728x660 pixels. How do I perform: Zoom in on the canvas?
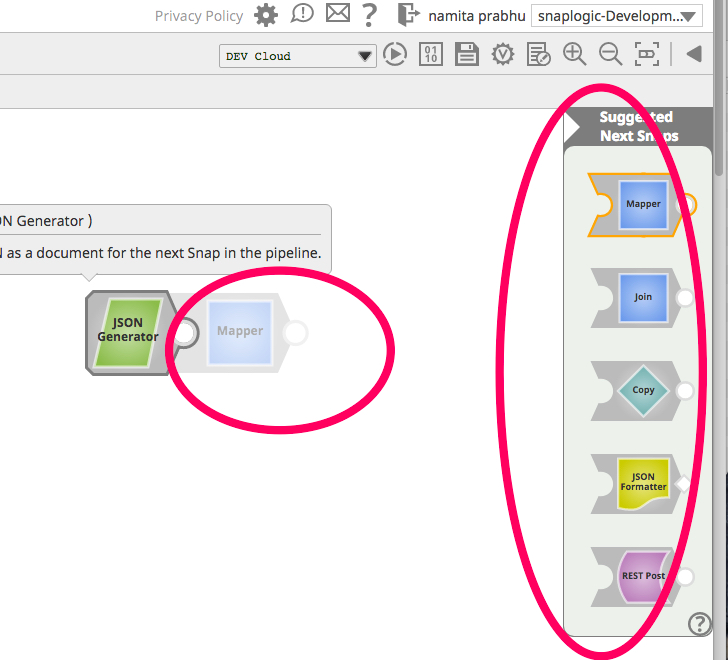point(574,54)
